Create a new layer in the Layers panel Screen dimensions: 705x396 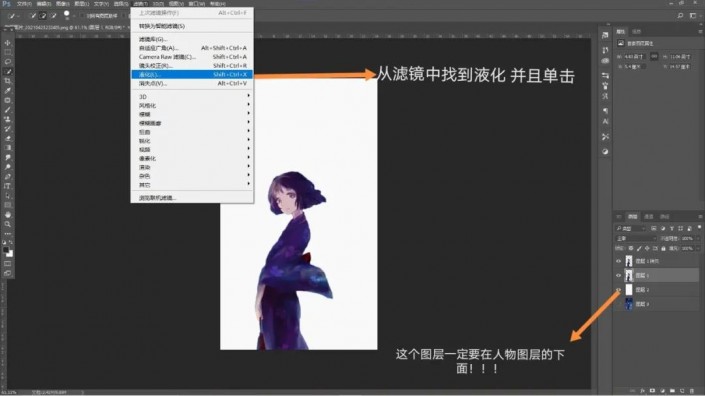click(x=682, y=391)
